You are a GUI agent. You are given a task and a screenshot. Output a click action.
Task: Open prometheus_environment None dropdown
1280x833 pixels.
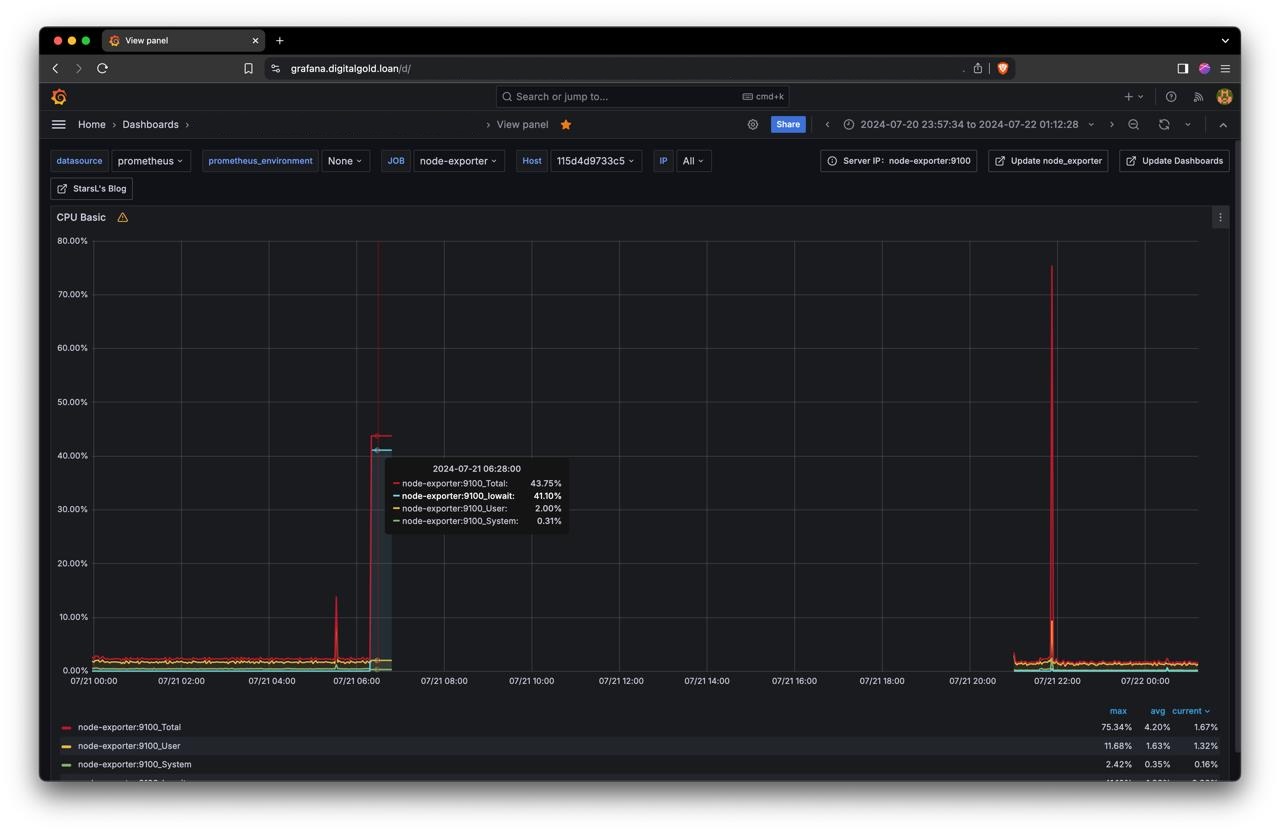[345, 161]
